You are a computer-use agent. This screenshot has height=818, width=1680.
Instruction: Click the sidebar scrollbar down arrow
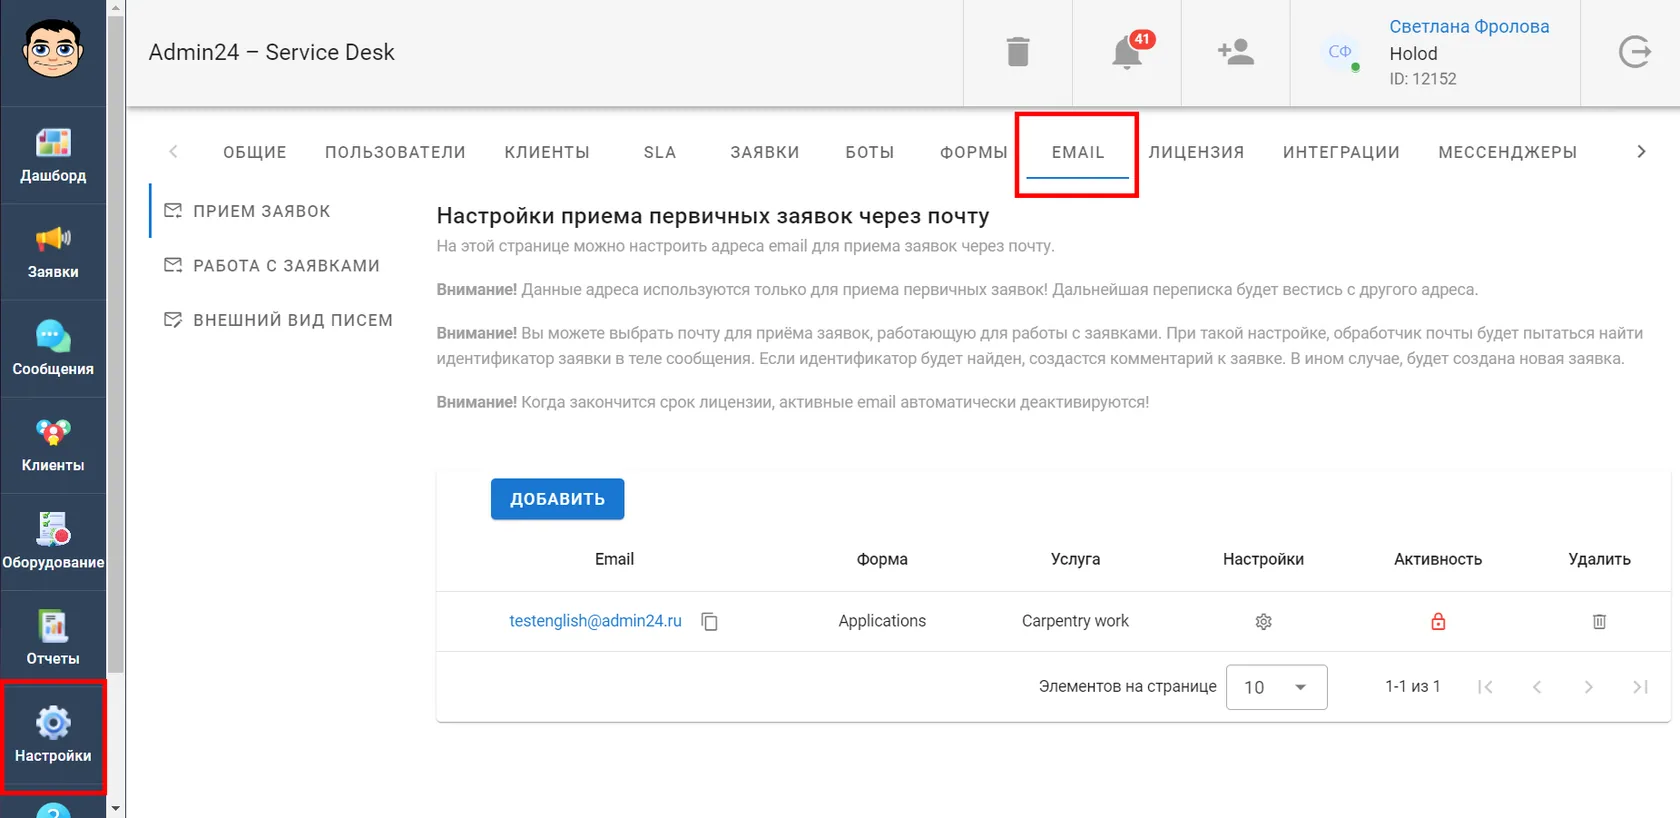click(116, 808)
